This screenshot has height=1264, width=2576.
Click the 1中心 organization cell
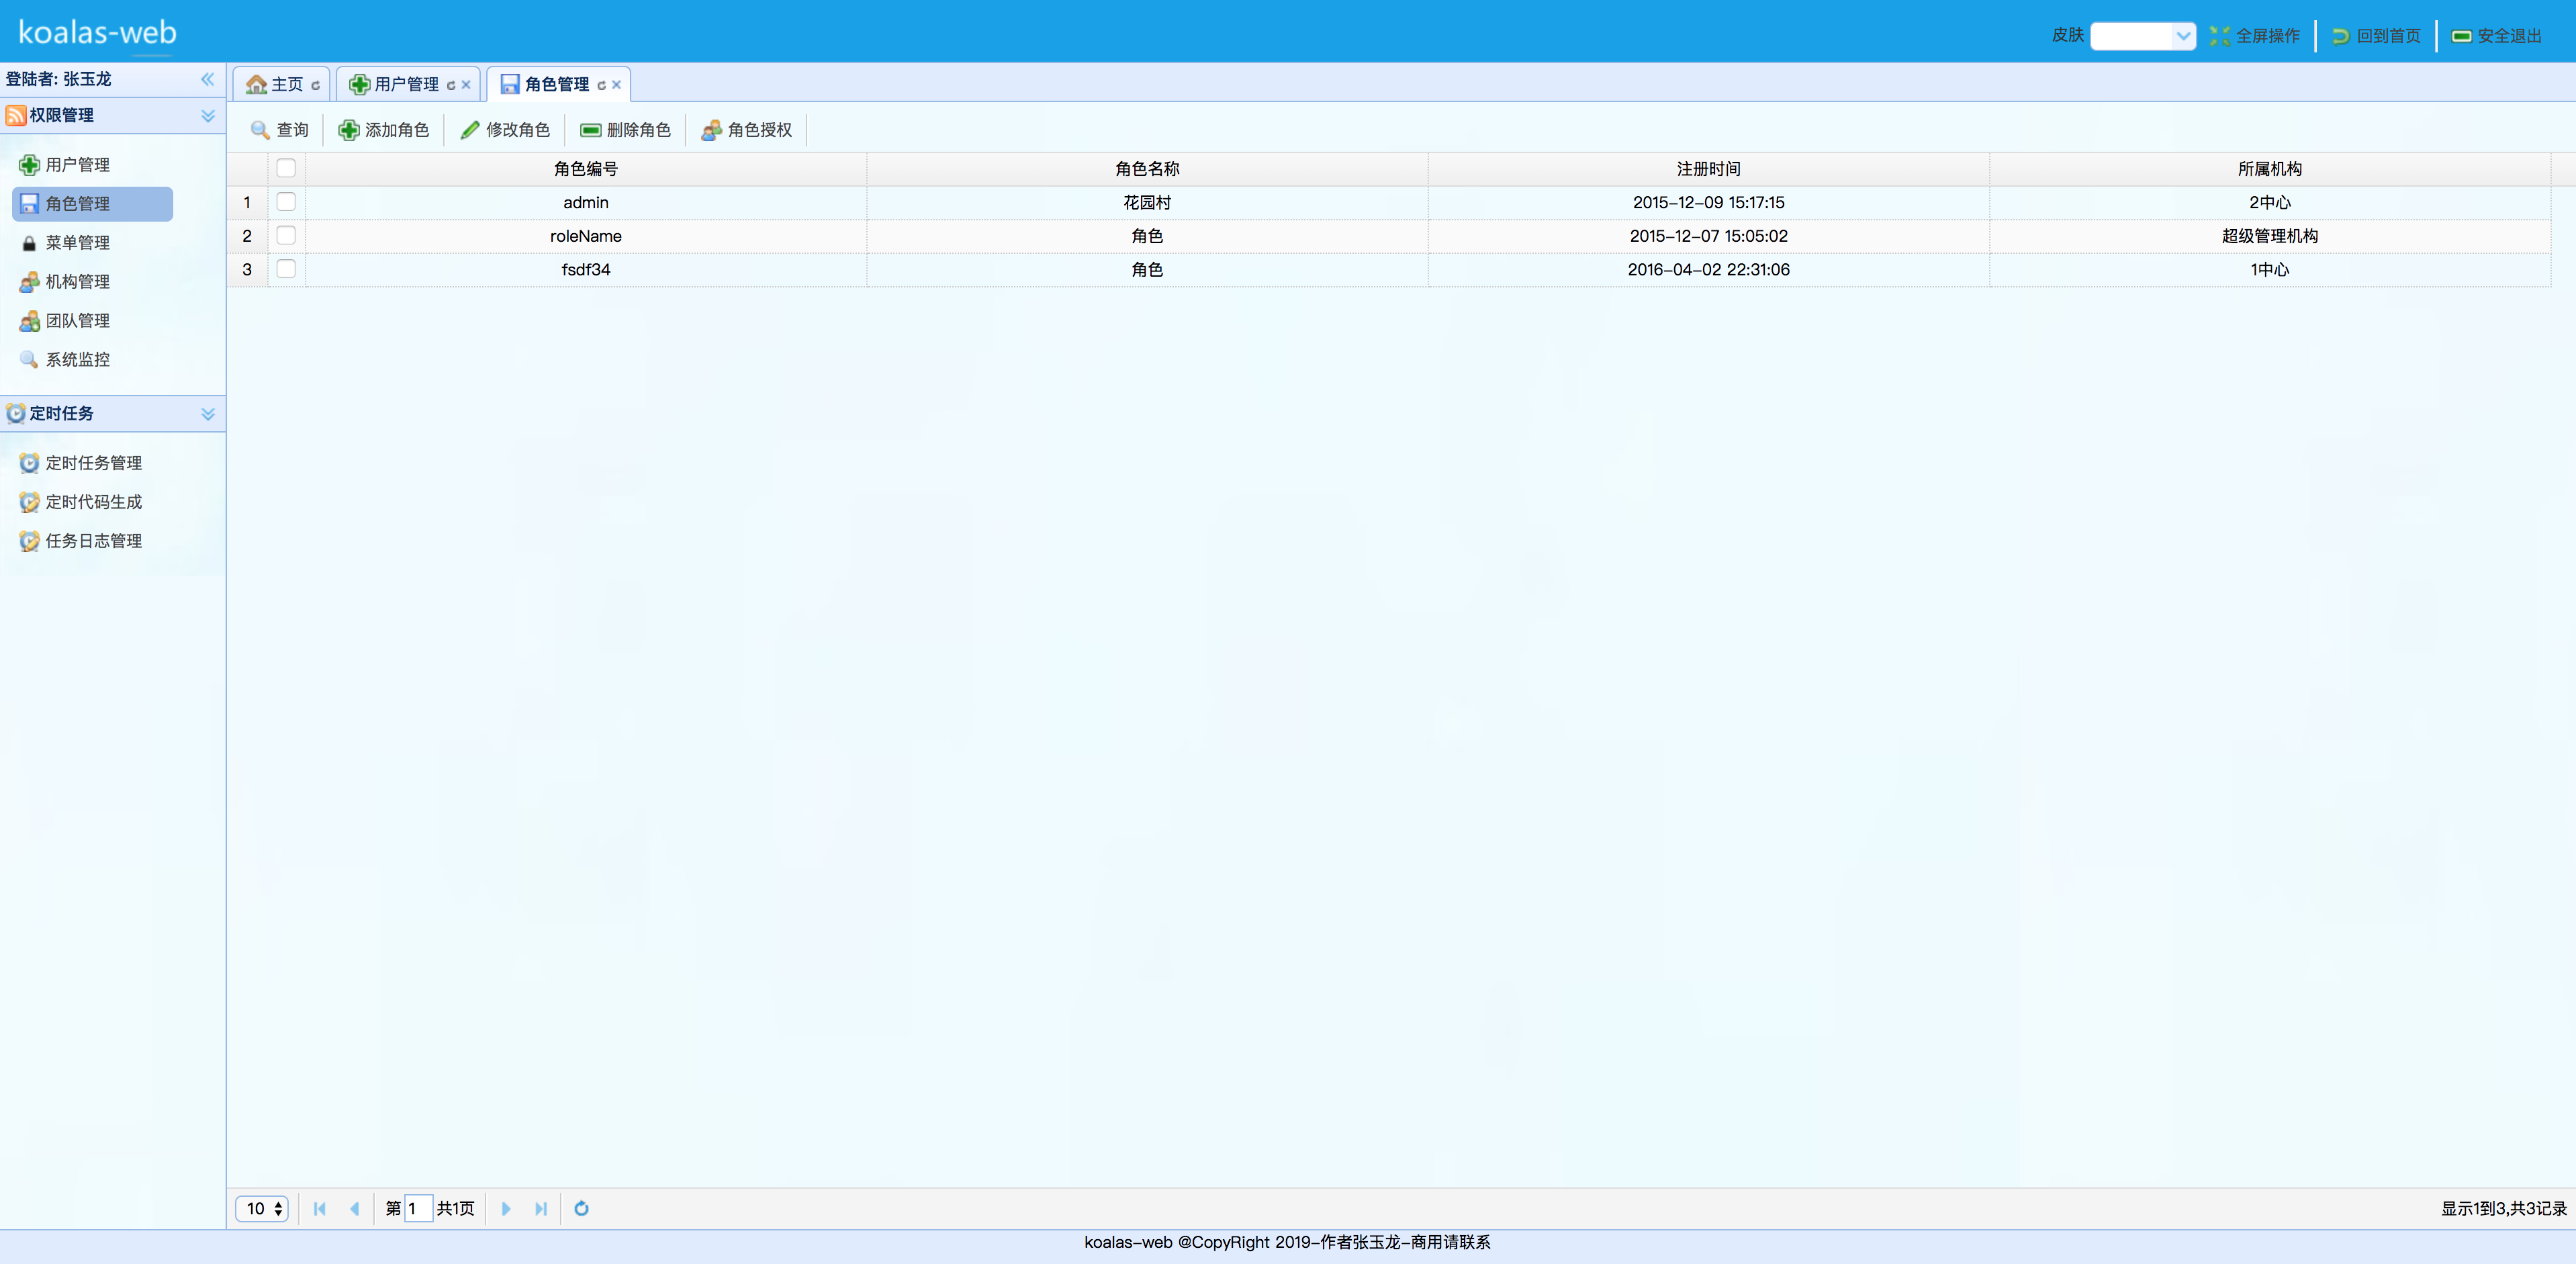tap(2269, 270)
